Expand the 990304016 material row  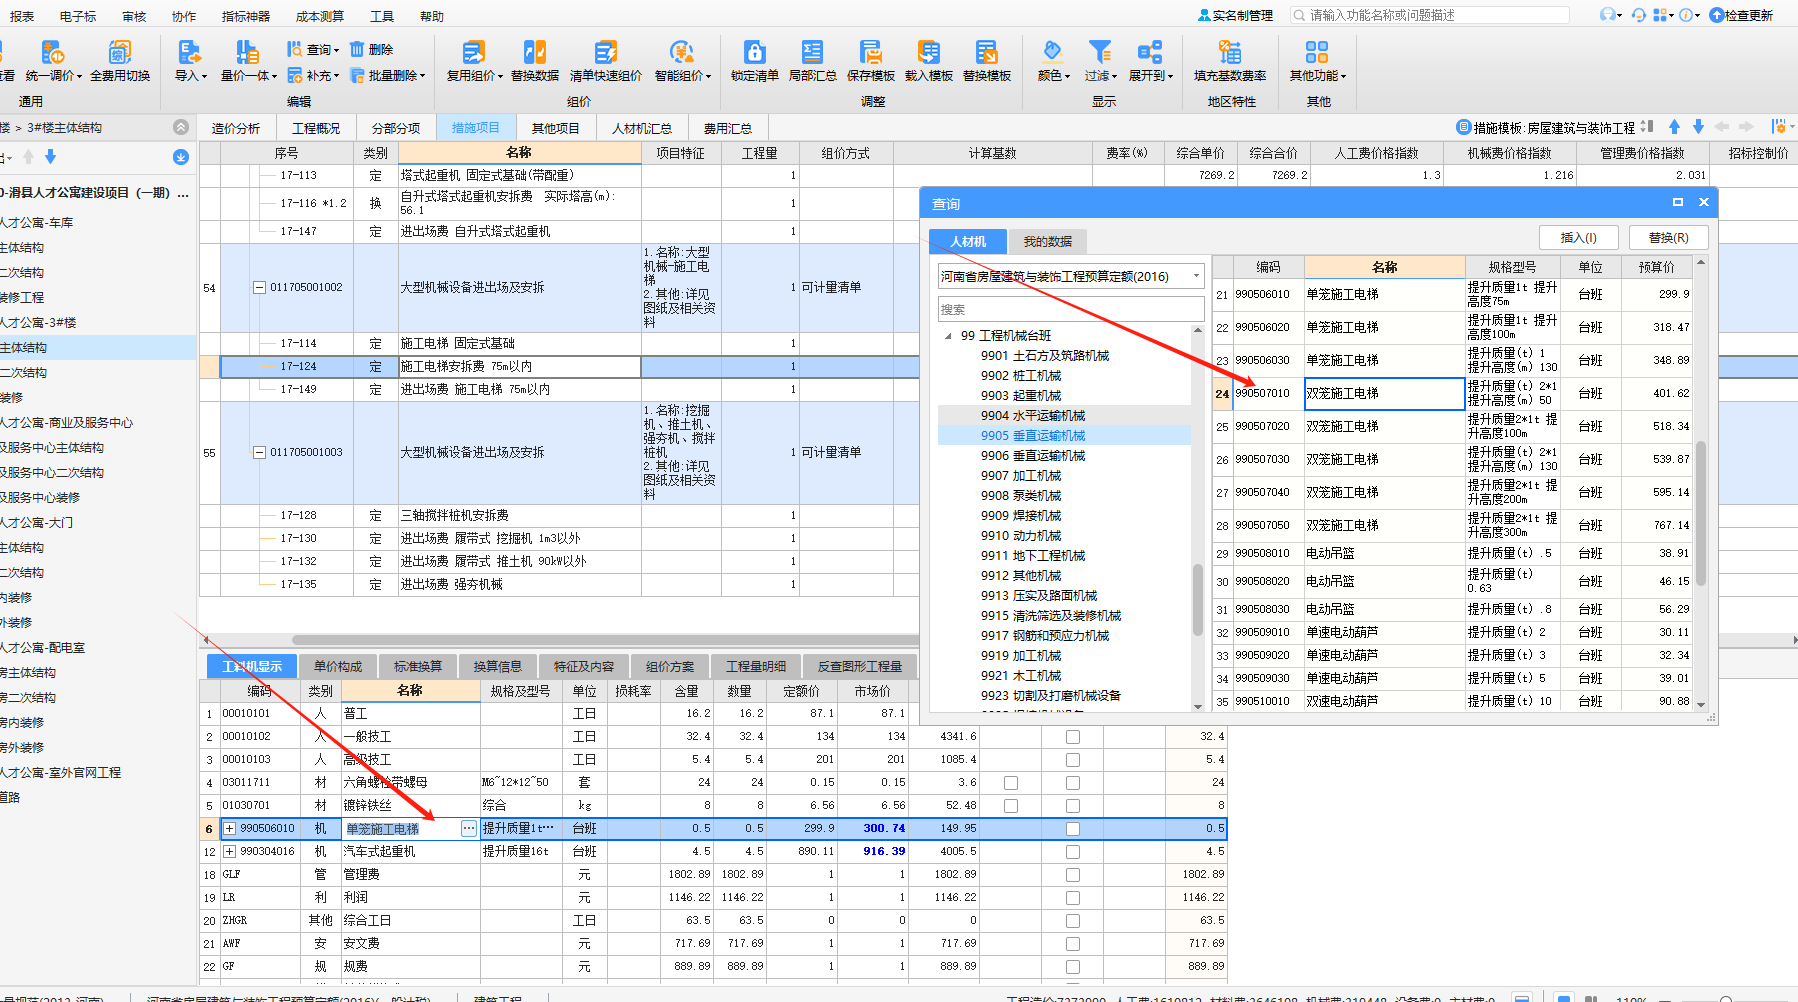(230, 852)
